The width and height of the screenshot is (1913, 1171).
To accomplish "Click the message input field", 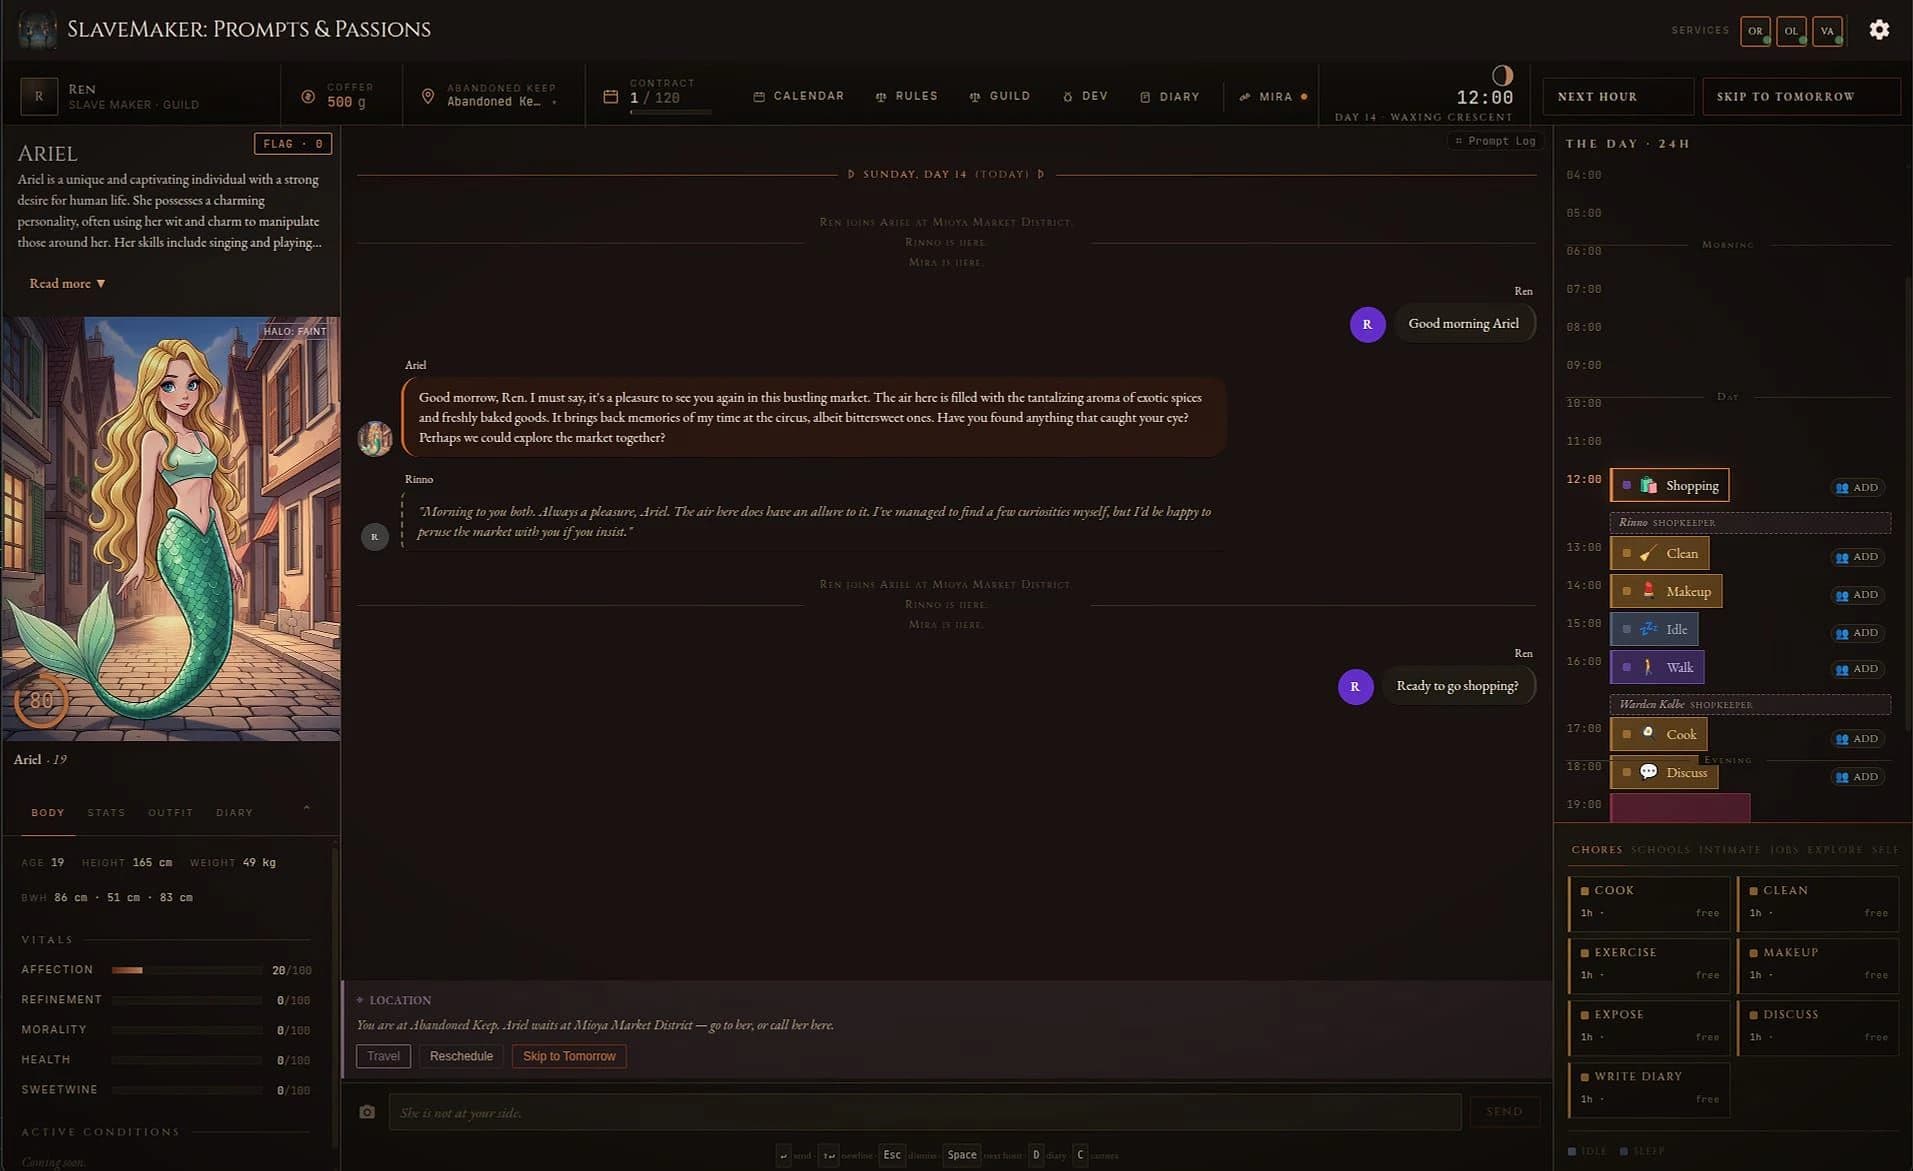I will [925, 1112].
